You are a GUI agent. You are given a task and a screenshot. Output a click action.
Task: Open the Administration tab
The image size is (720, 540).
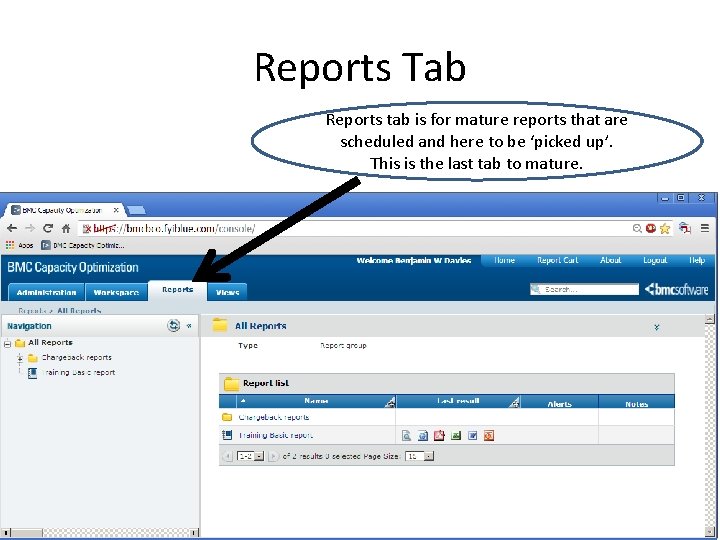[x=46, y=292]
